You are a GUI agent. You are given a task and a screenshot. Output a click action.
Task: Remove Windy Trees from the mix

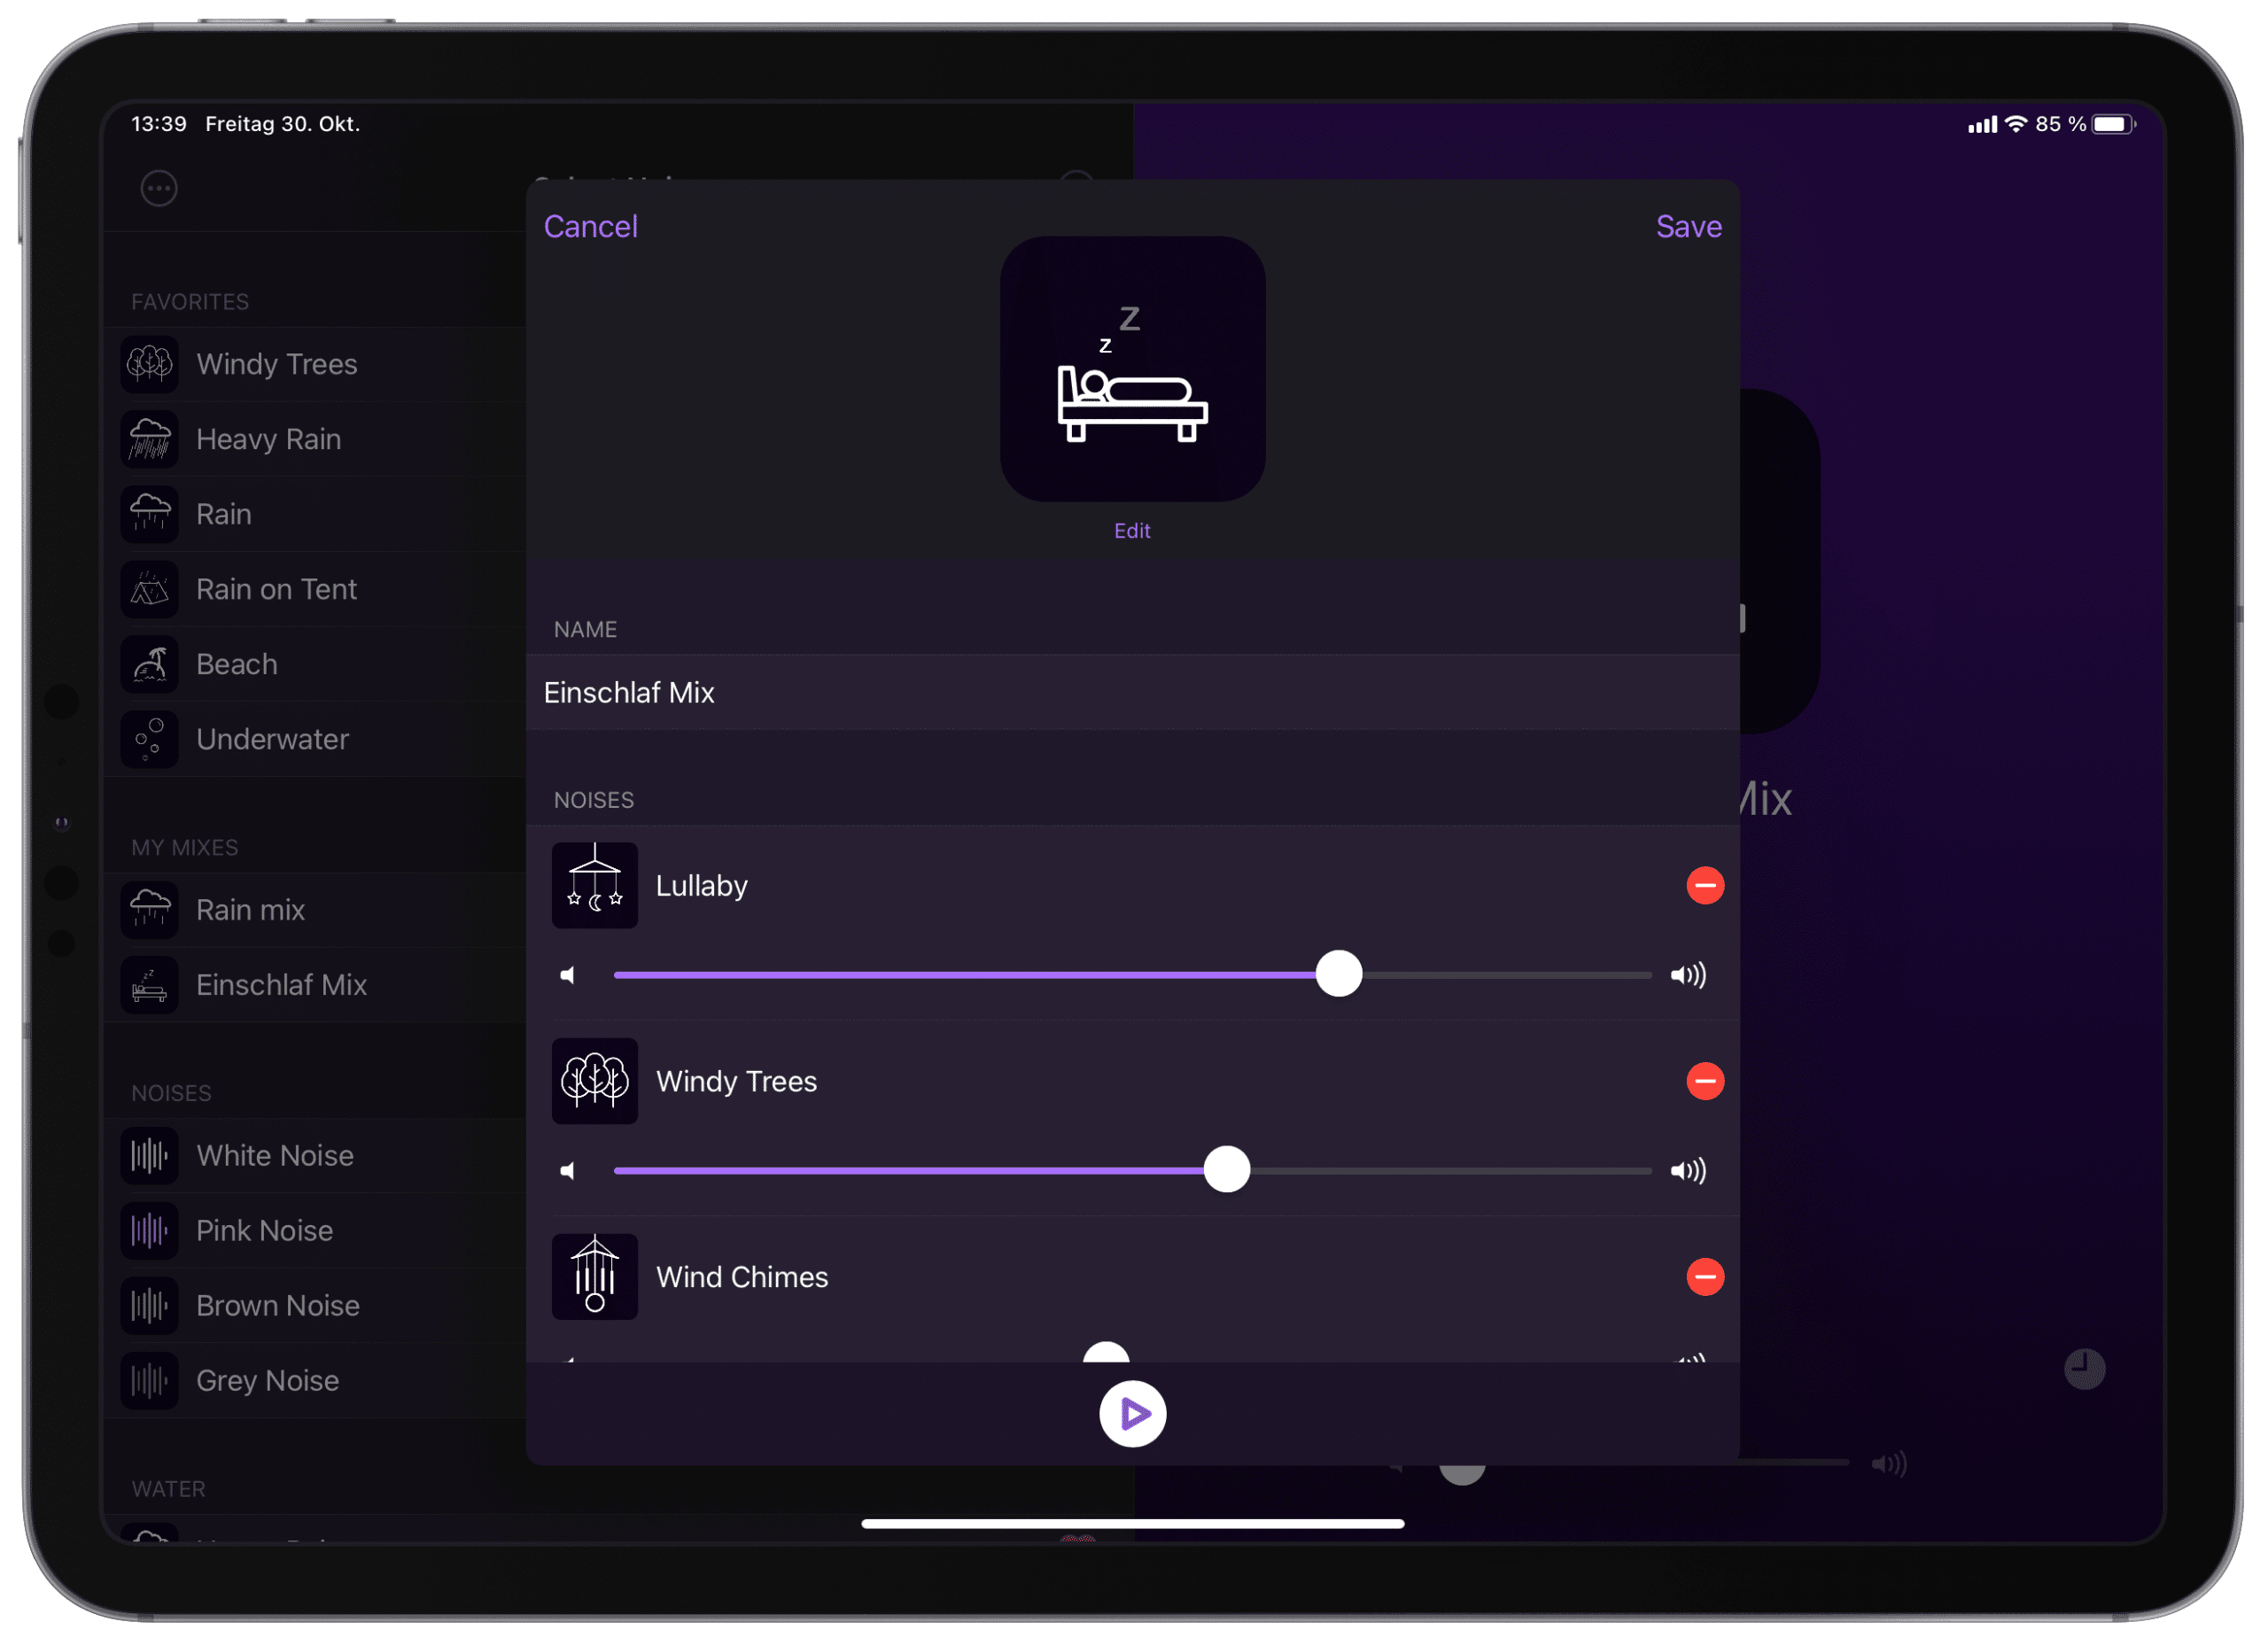1703,1080
